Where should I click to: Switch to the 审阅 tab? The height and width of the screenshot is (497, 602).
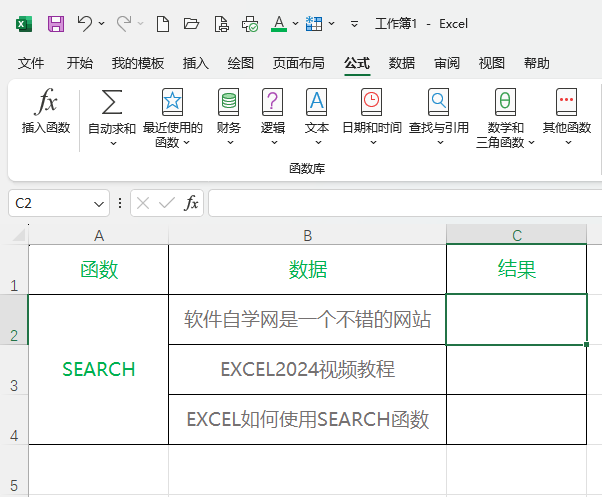(447, 63)
